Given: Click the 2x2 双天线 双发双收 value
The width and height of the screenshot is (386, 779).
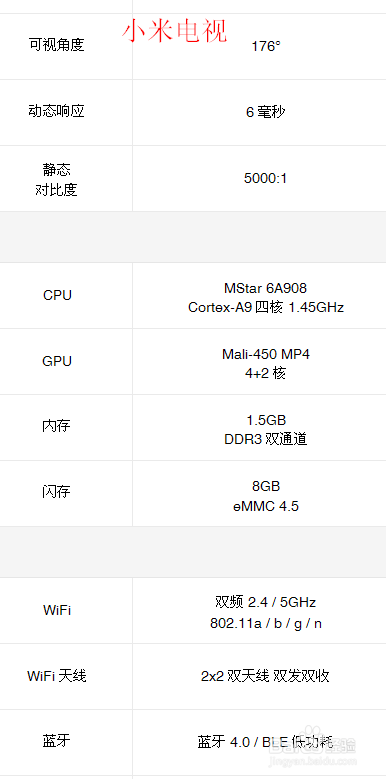Looking at the screenshot, I should click(x=265, y=676).
